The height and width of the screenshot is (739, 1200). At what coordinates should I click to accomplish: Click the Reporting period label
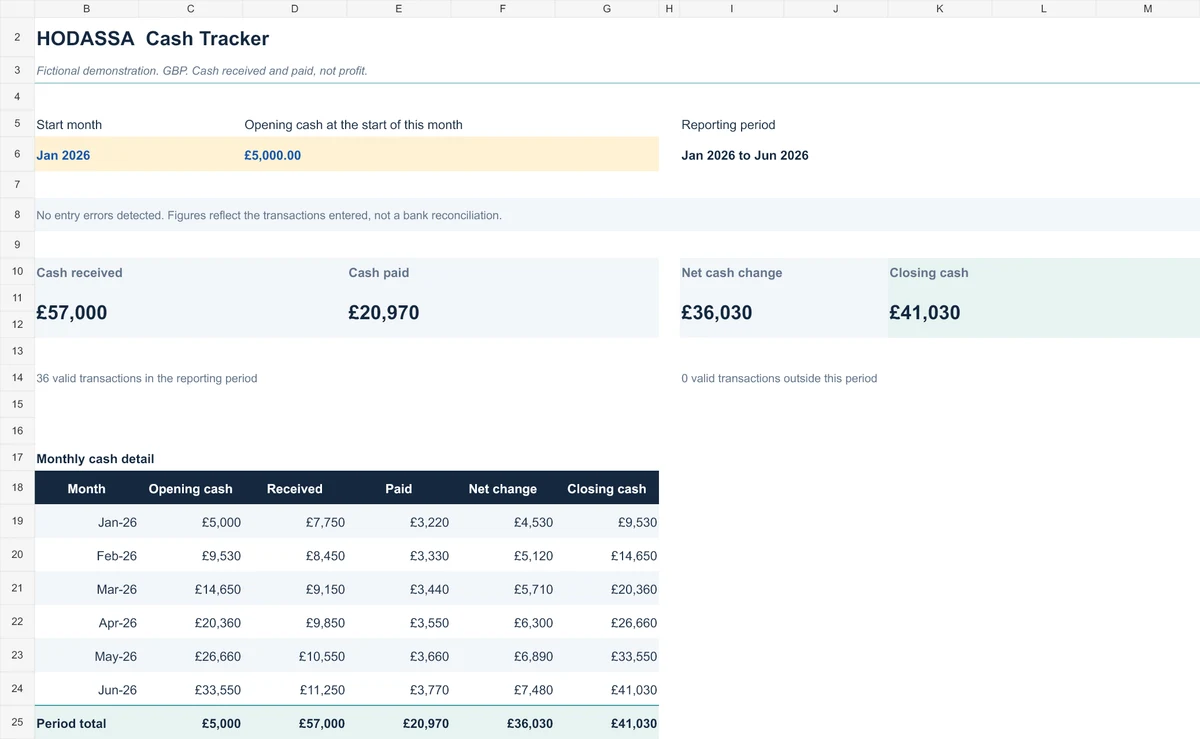(728, 125)
